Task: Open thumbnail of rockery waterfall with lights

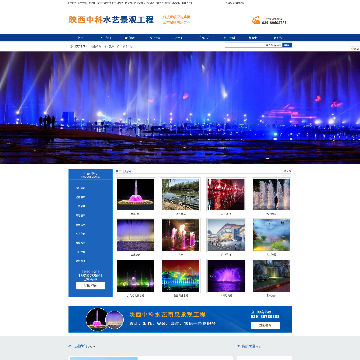Action: pos(271,276)
